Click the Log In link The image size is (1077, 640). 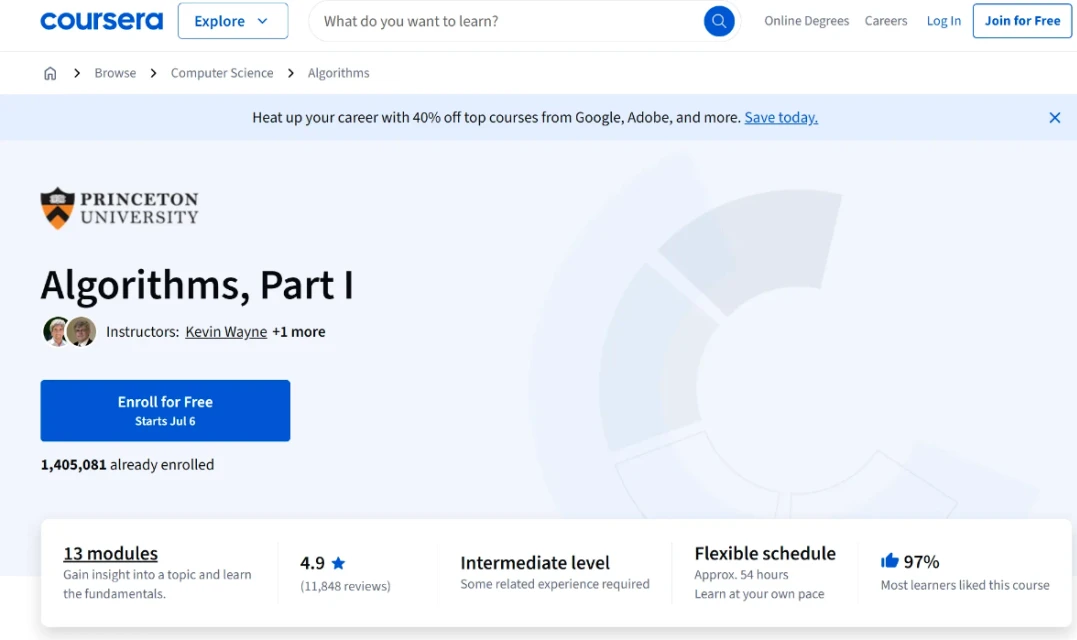point(943,21)
